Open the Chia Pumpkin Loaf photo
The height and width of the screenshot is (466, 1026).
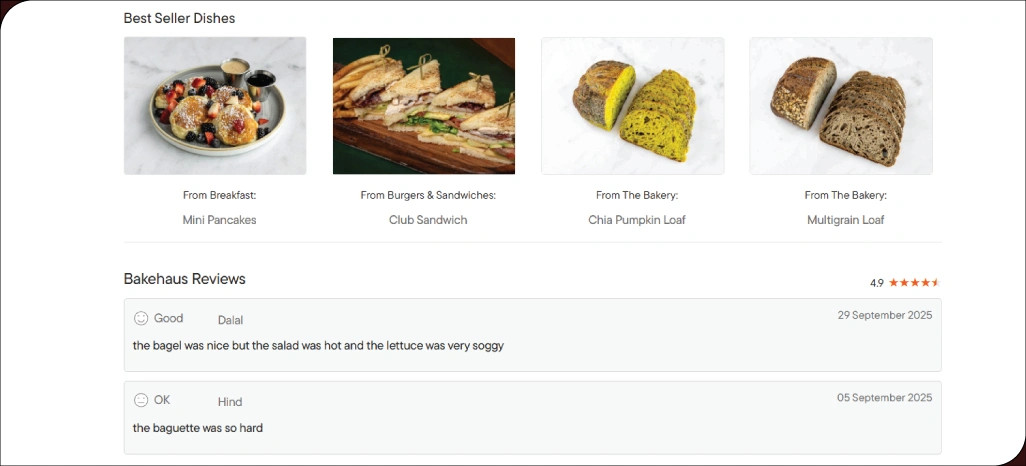coord(633,106)
